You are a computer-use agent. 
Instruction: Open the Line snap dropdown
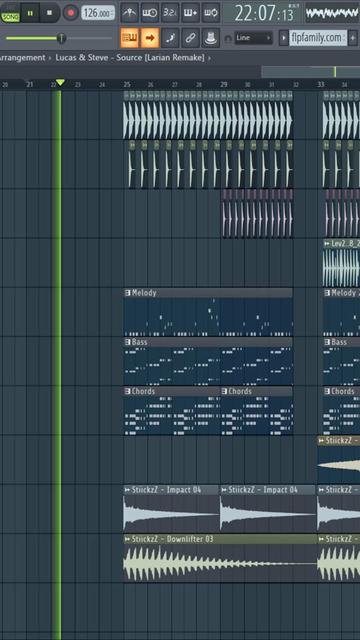click(x=253, y=38)
